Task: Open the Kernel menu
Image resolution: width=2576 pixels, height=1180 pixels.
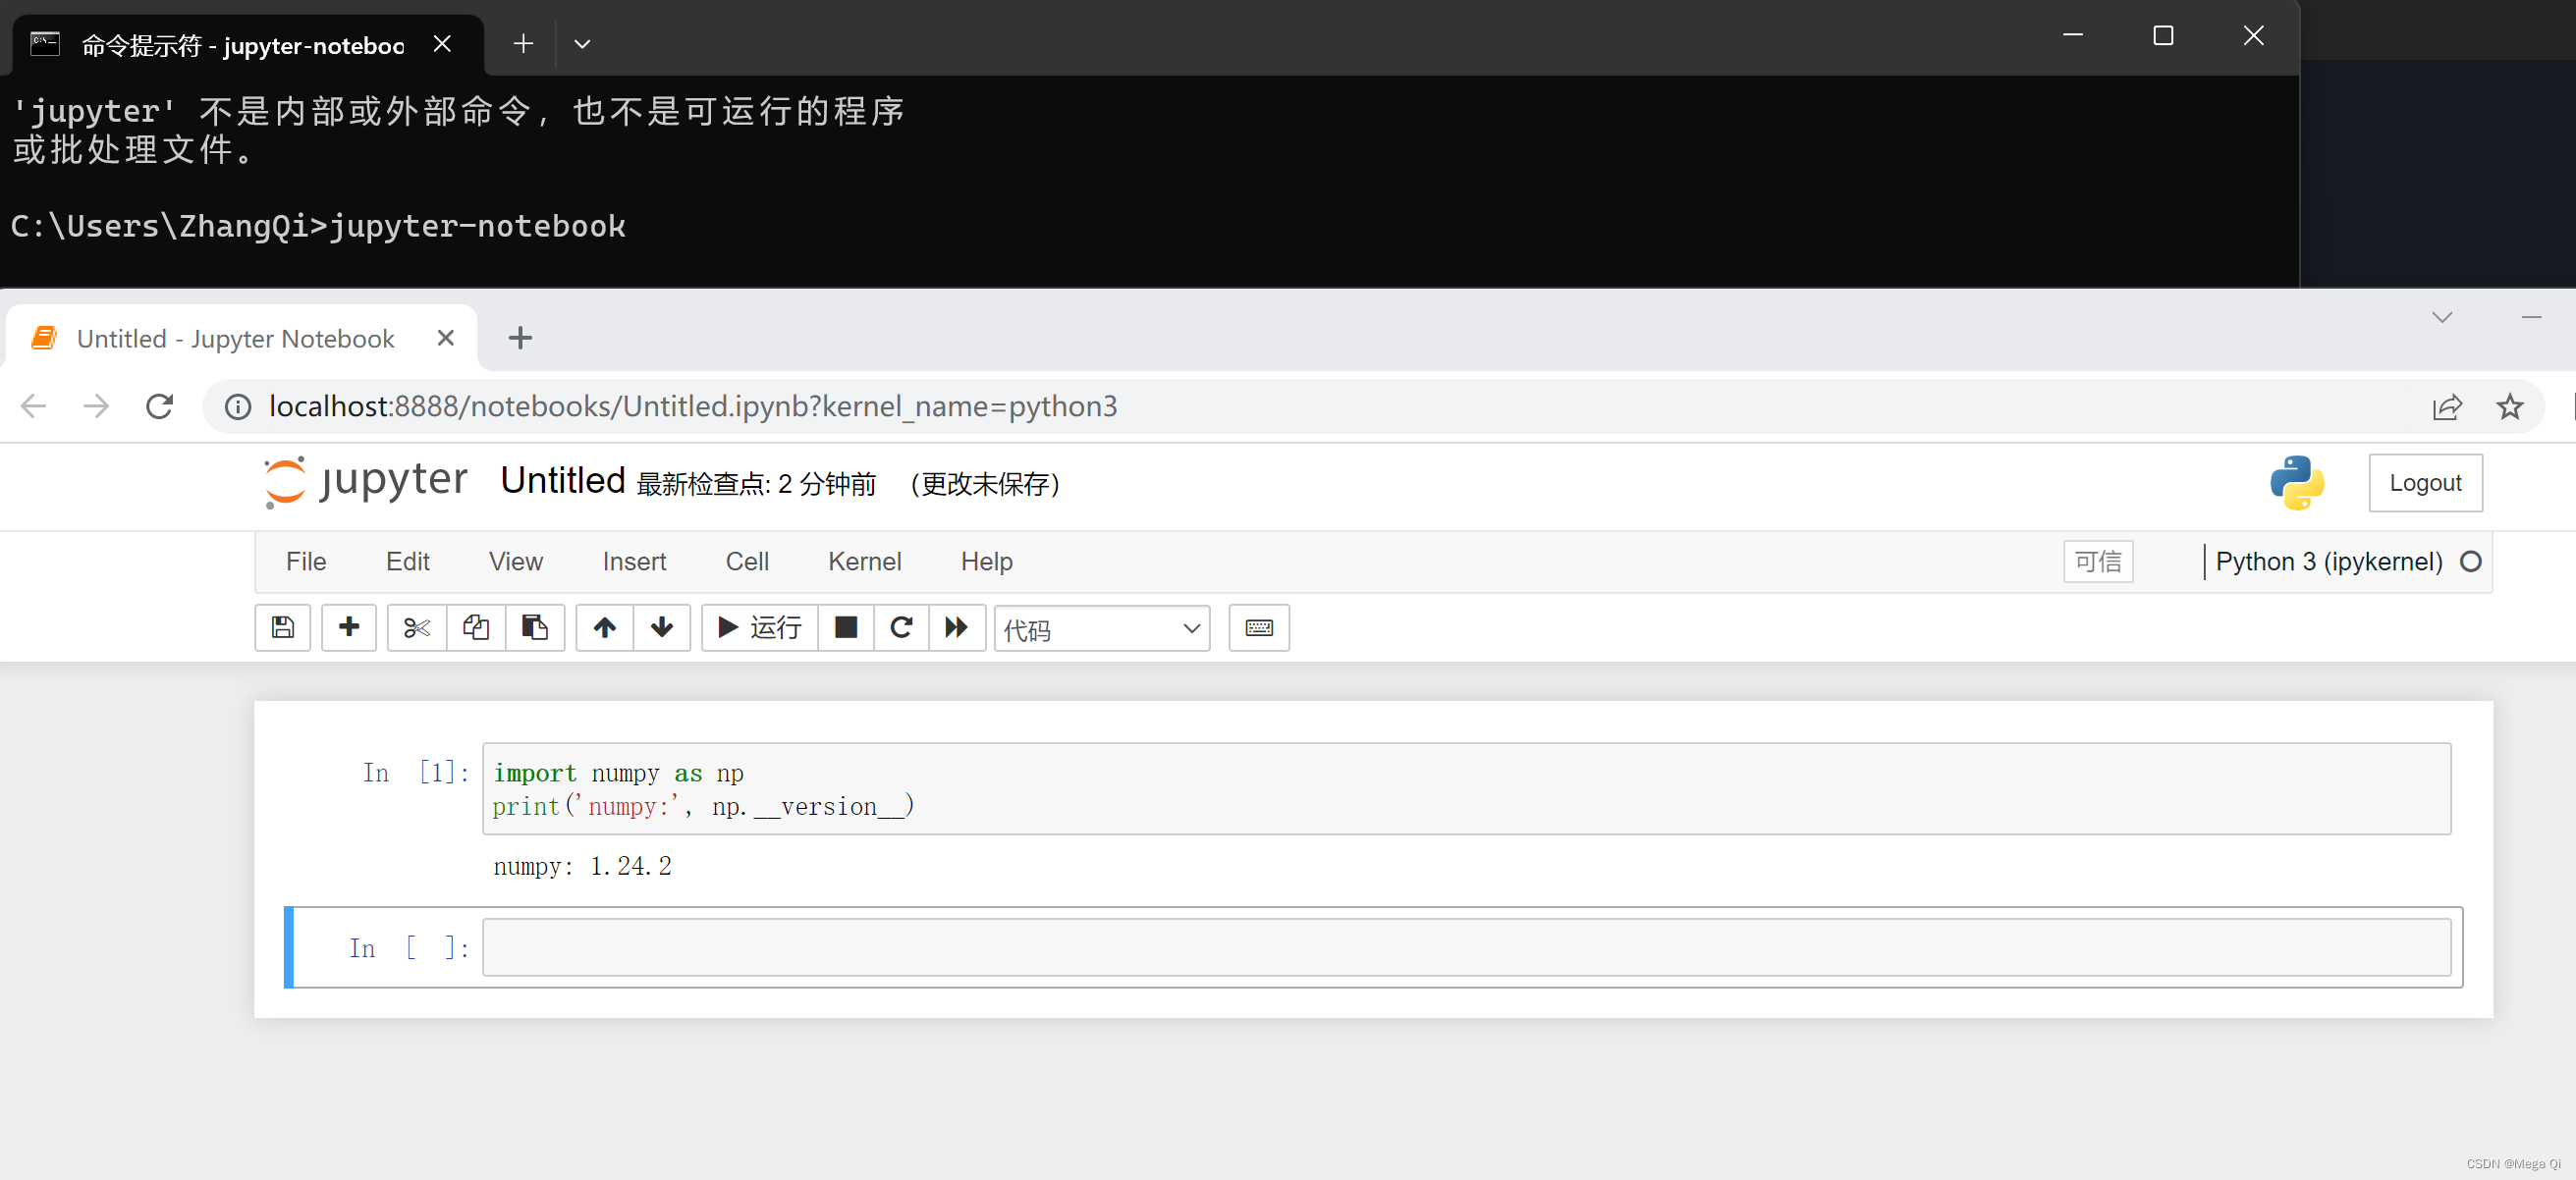Action: coord(865,562)
